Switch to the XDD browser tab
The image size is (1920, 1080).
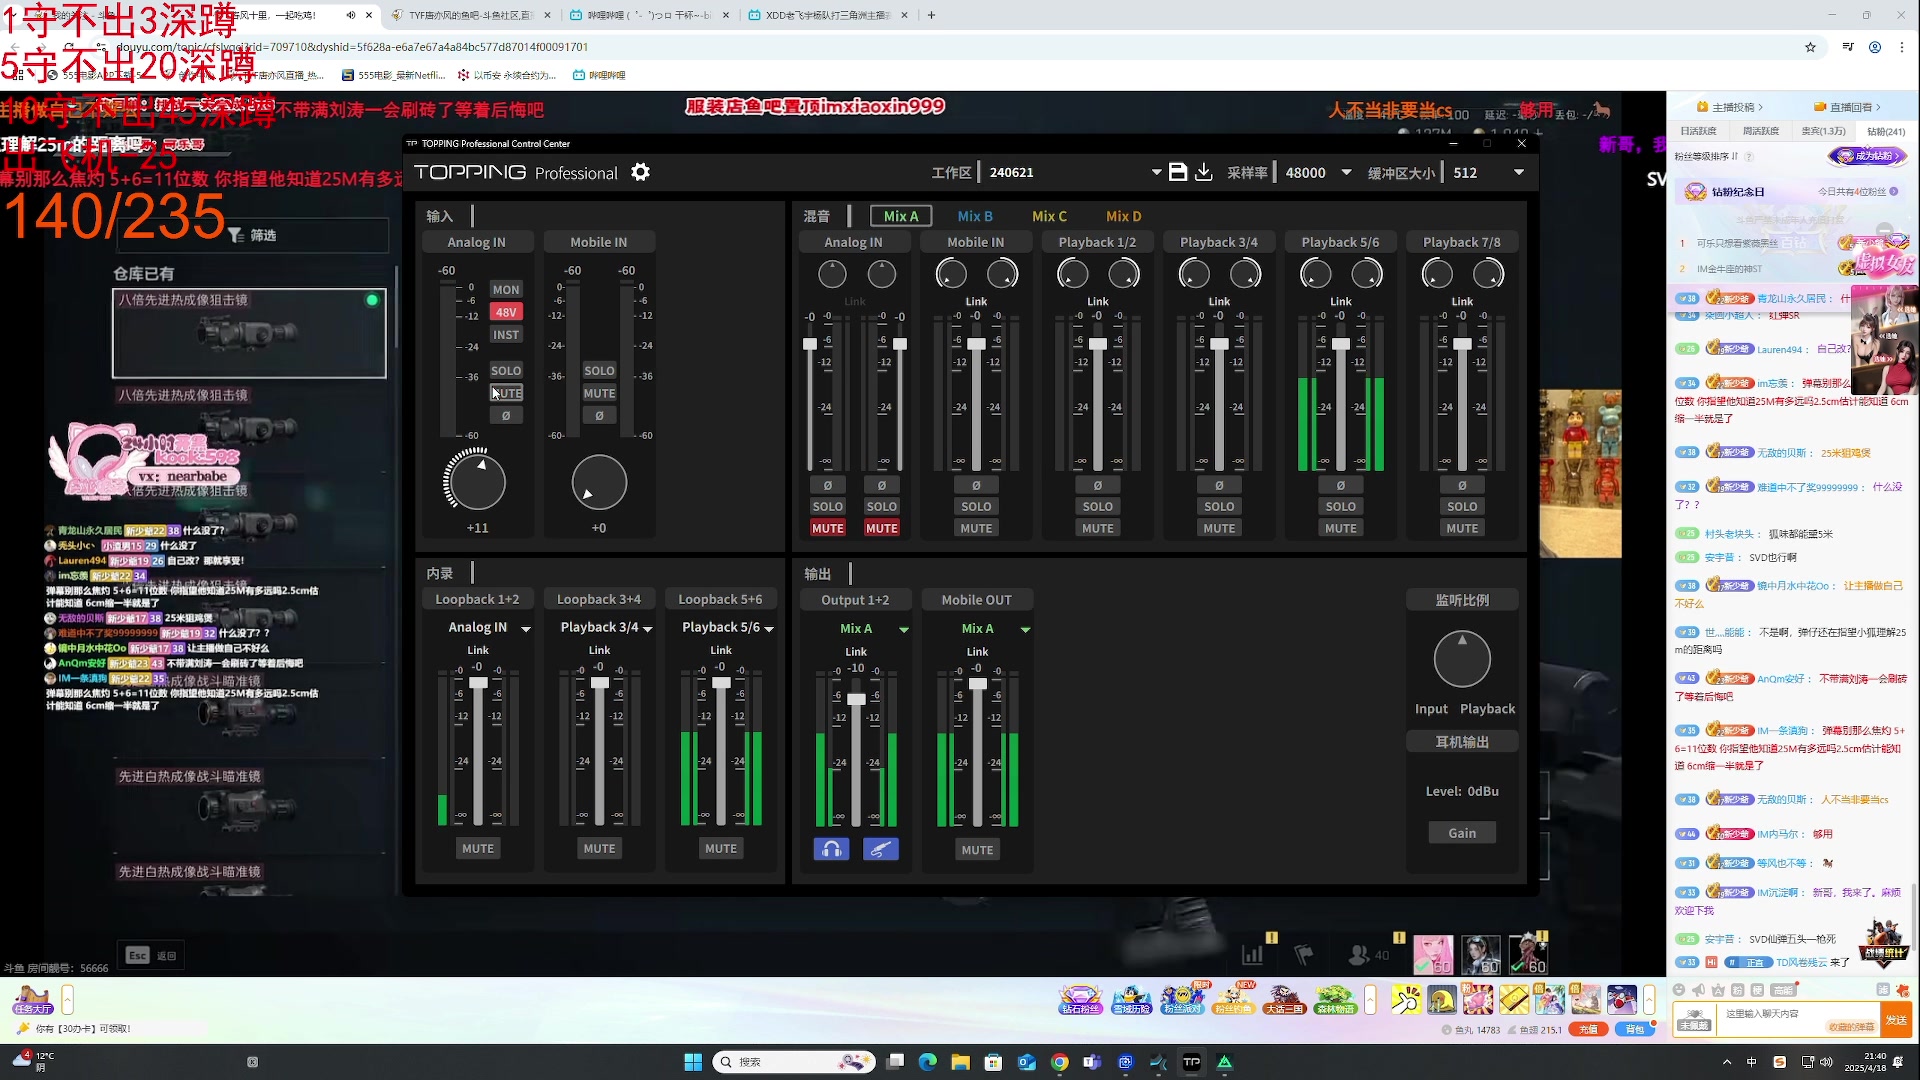pos(828,15)
